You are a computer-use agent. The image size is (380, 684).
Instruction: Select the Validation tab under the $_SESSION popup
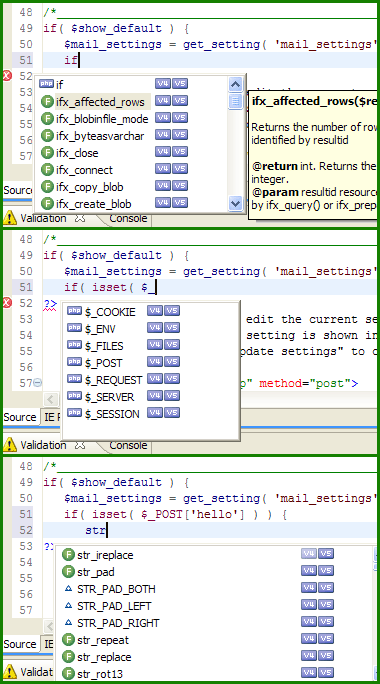[x=43, y=445]
